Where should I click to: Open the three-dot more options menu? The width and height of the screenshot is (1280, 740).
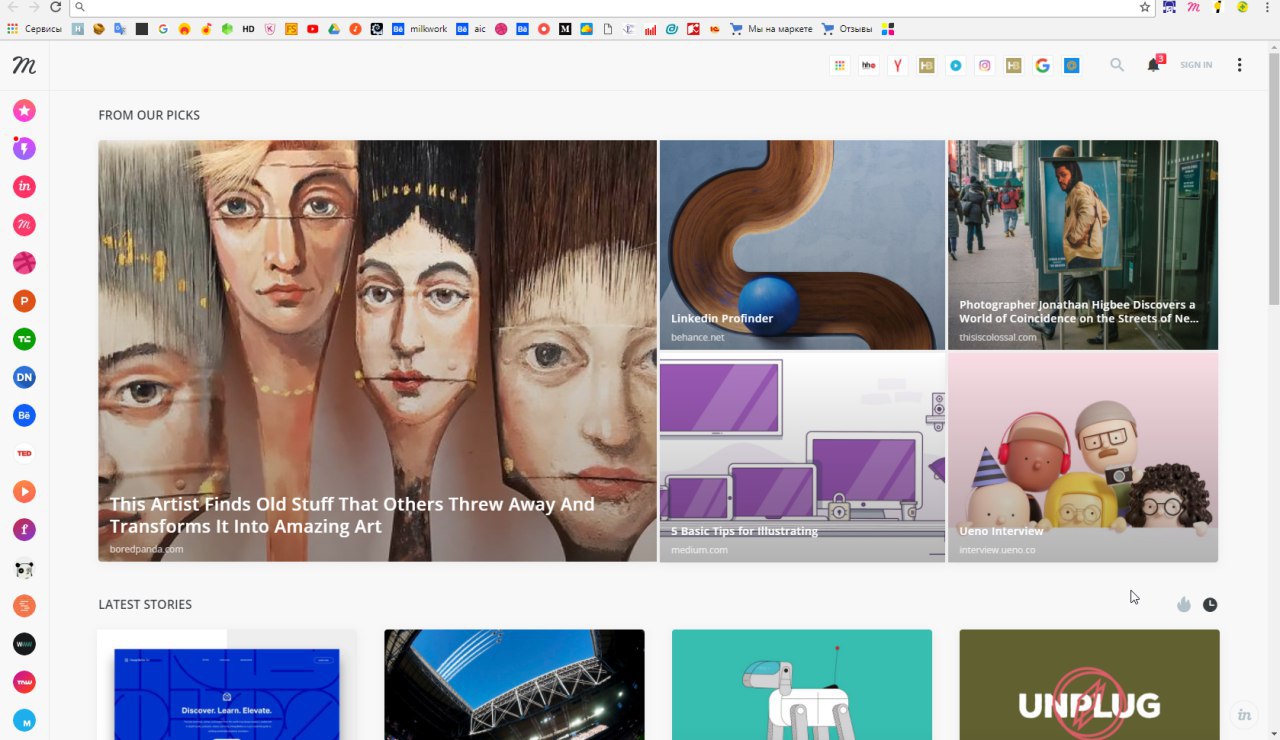tap(1239, 65)
